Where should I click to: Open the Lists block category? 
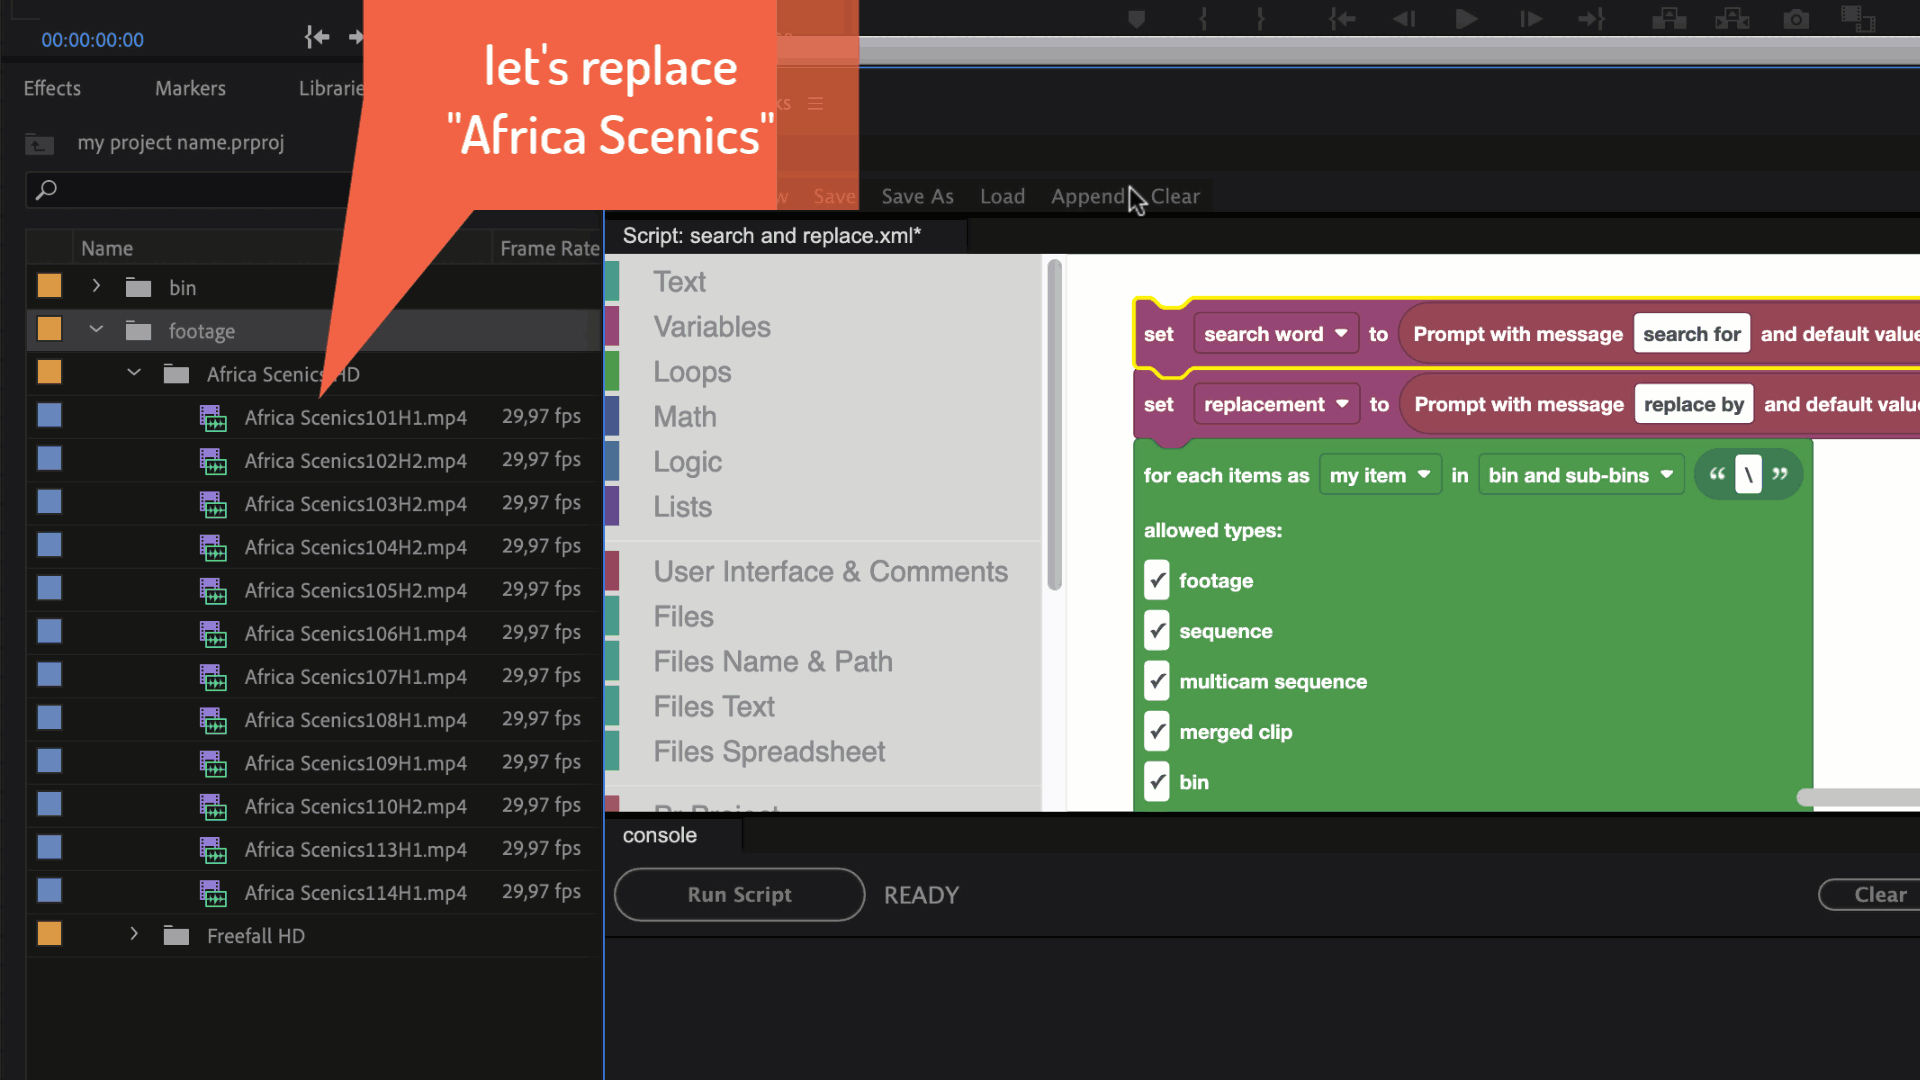click(x=683, y=507)
